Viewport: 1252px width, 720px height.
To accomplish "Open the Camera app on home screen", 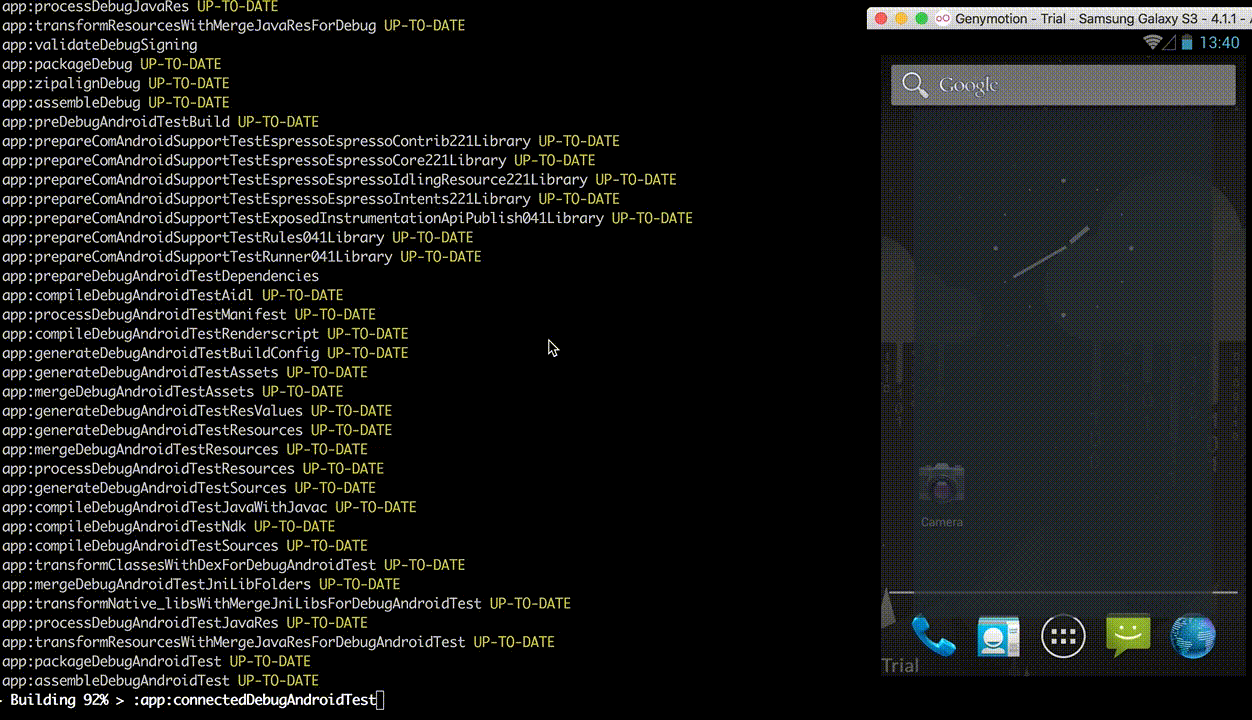I will 942,494.
